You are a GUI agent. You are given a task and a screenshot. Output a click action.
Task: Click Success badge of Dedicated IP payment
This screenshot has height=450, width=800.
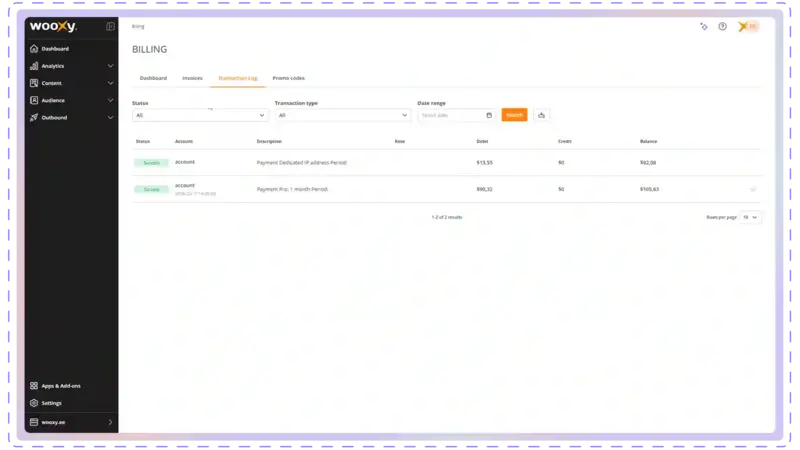click(152, 163)
